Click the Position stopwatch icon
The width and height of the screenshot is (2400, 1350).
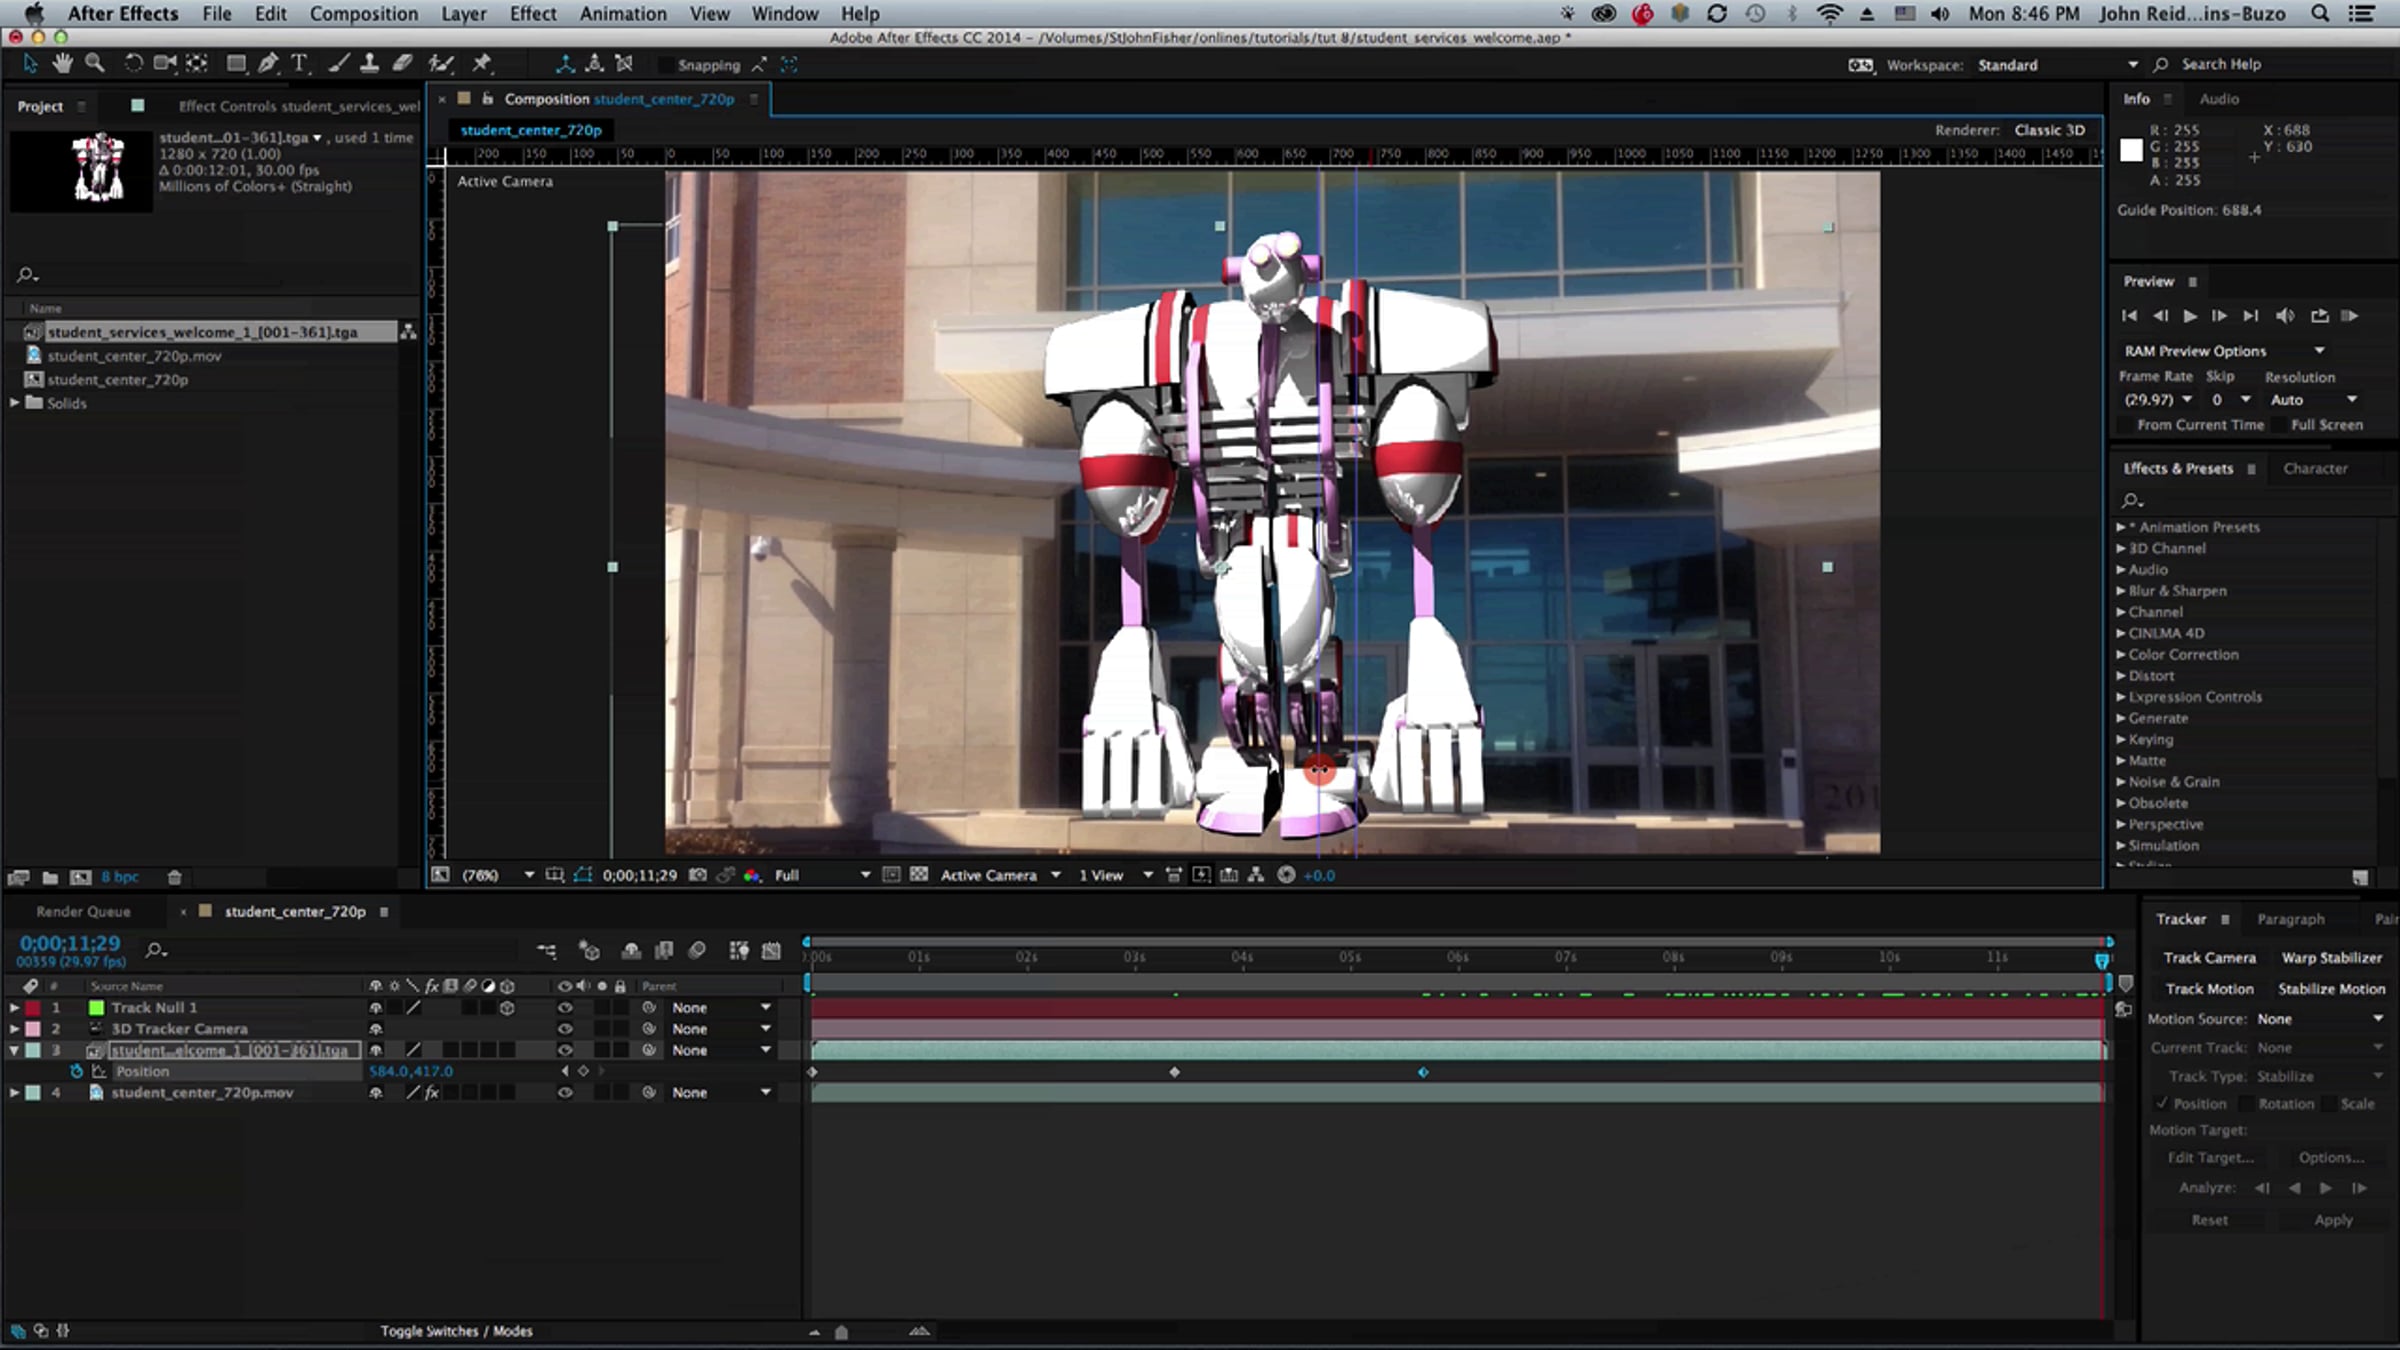point(77,1071)
